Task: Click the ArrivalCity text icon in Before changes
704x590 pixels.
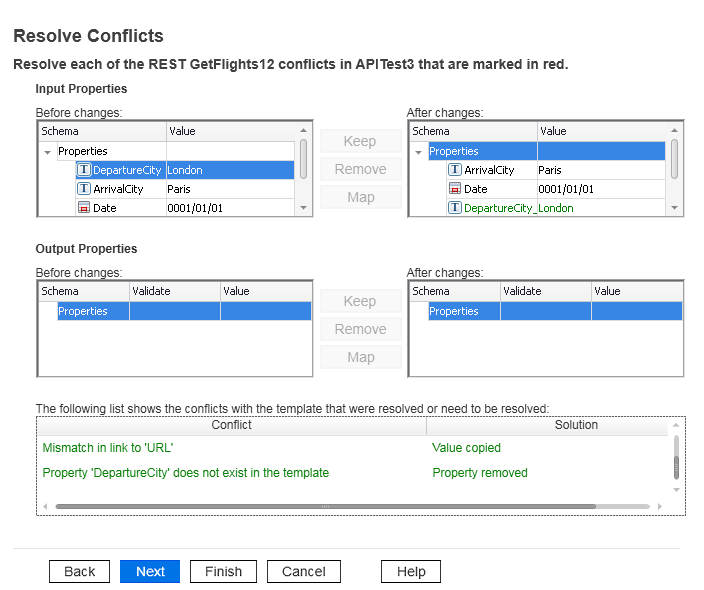Action: pyautogui.click(x=84, y=189)
